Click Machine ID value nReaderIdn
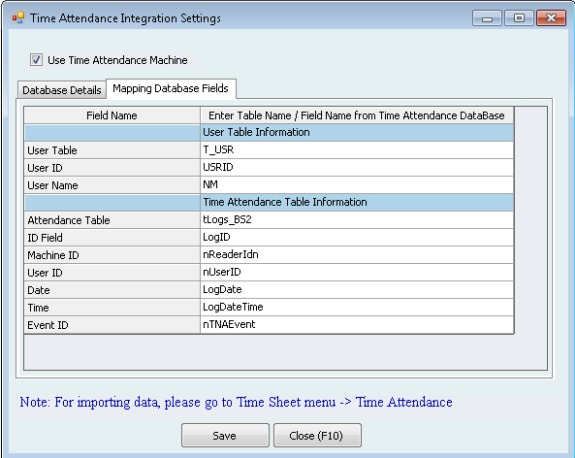This screenshot has height=458, width=575. (x=357, y=255)
